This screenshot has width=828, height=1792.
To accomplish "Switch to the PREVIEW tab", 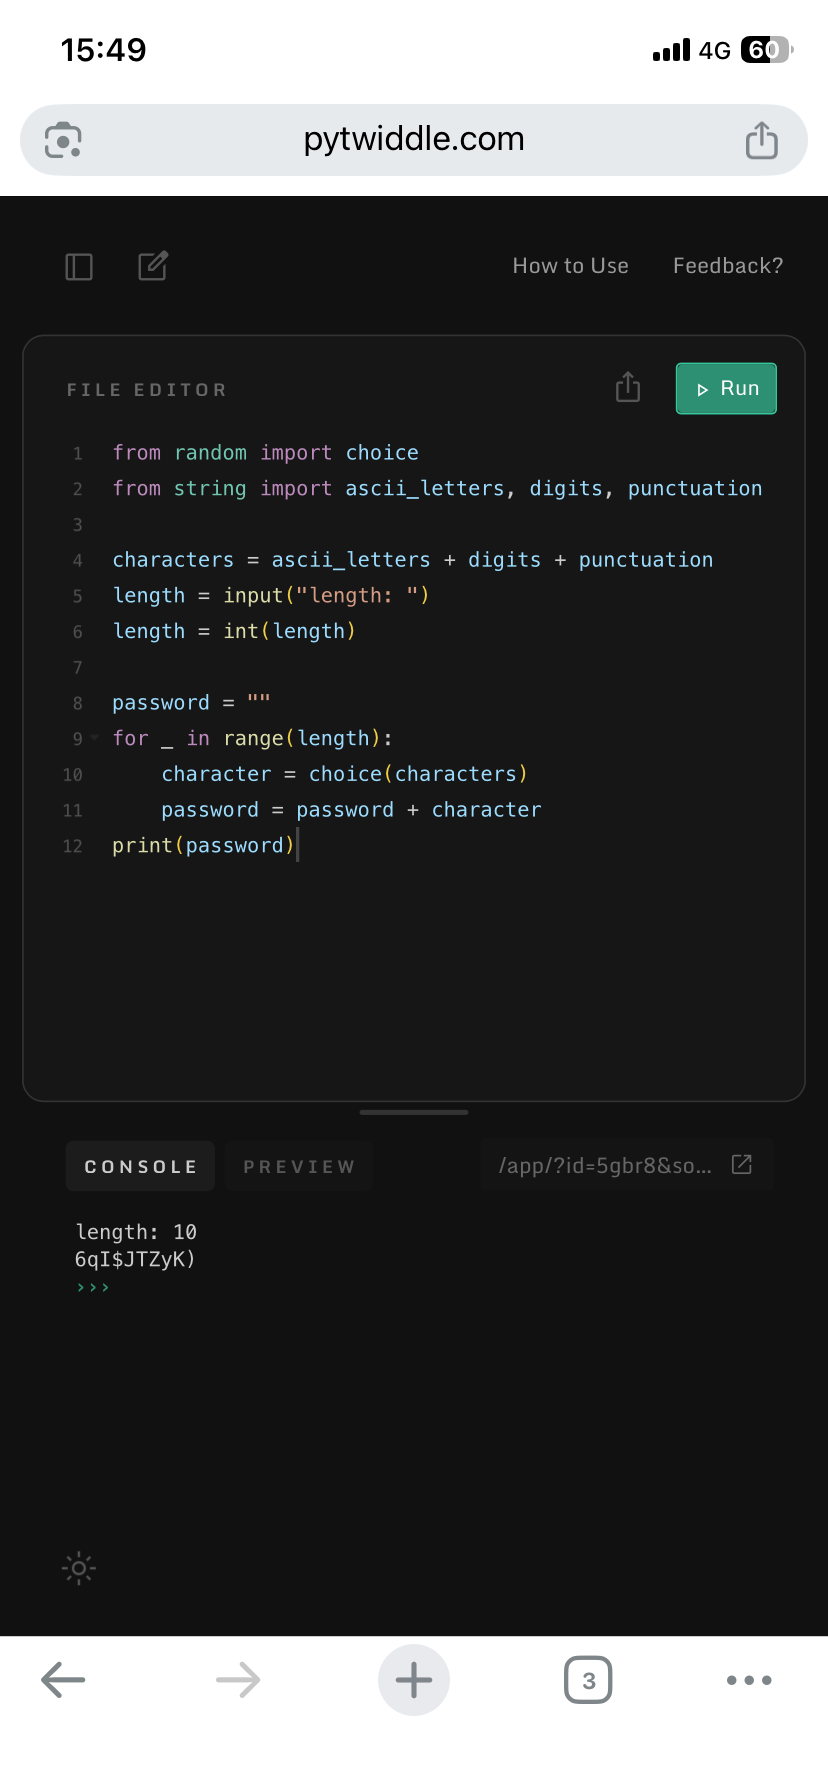I will point(299,1166).
